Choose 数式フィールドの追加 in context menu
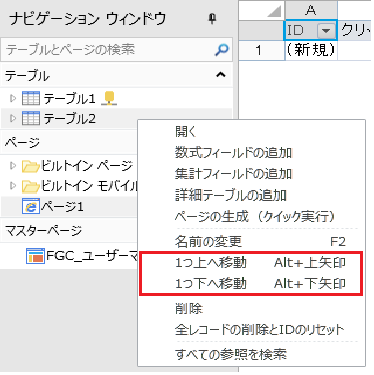The width and height of the screenshot is (374, 375). coord(252,153)
